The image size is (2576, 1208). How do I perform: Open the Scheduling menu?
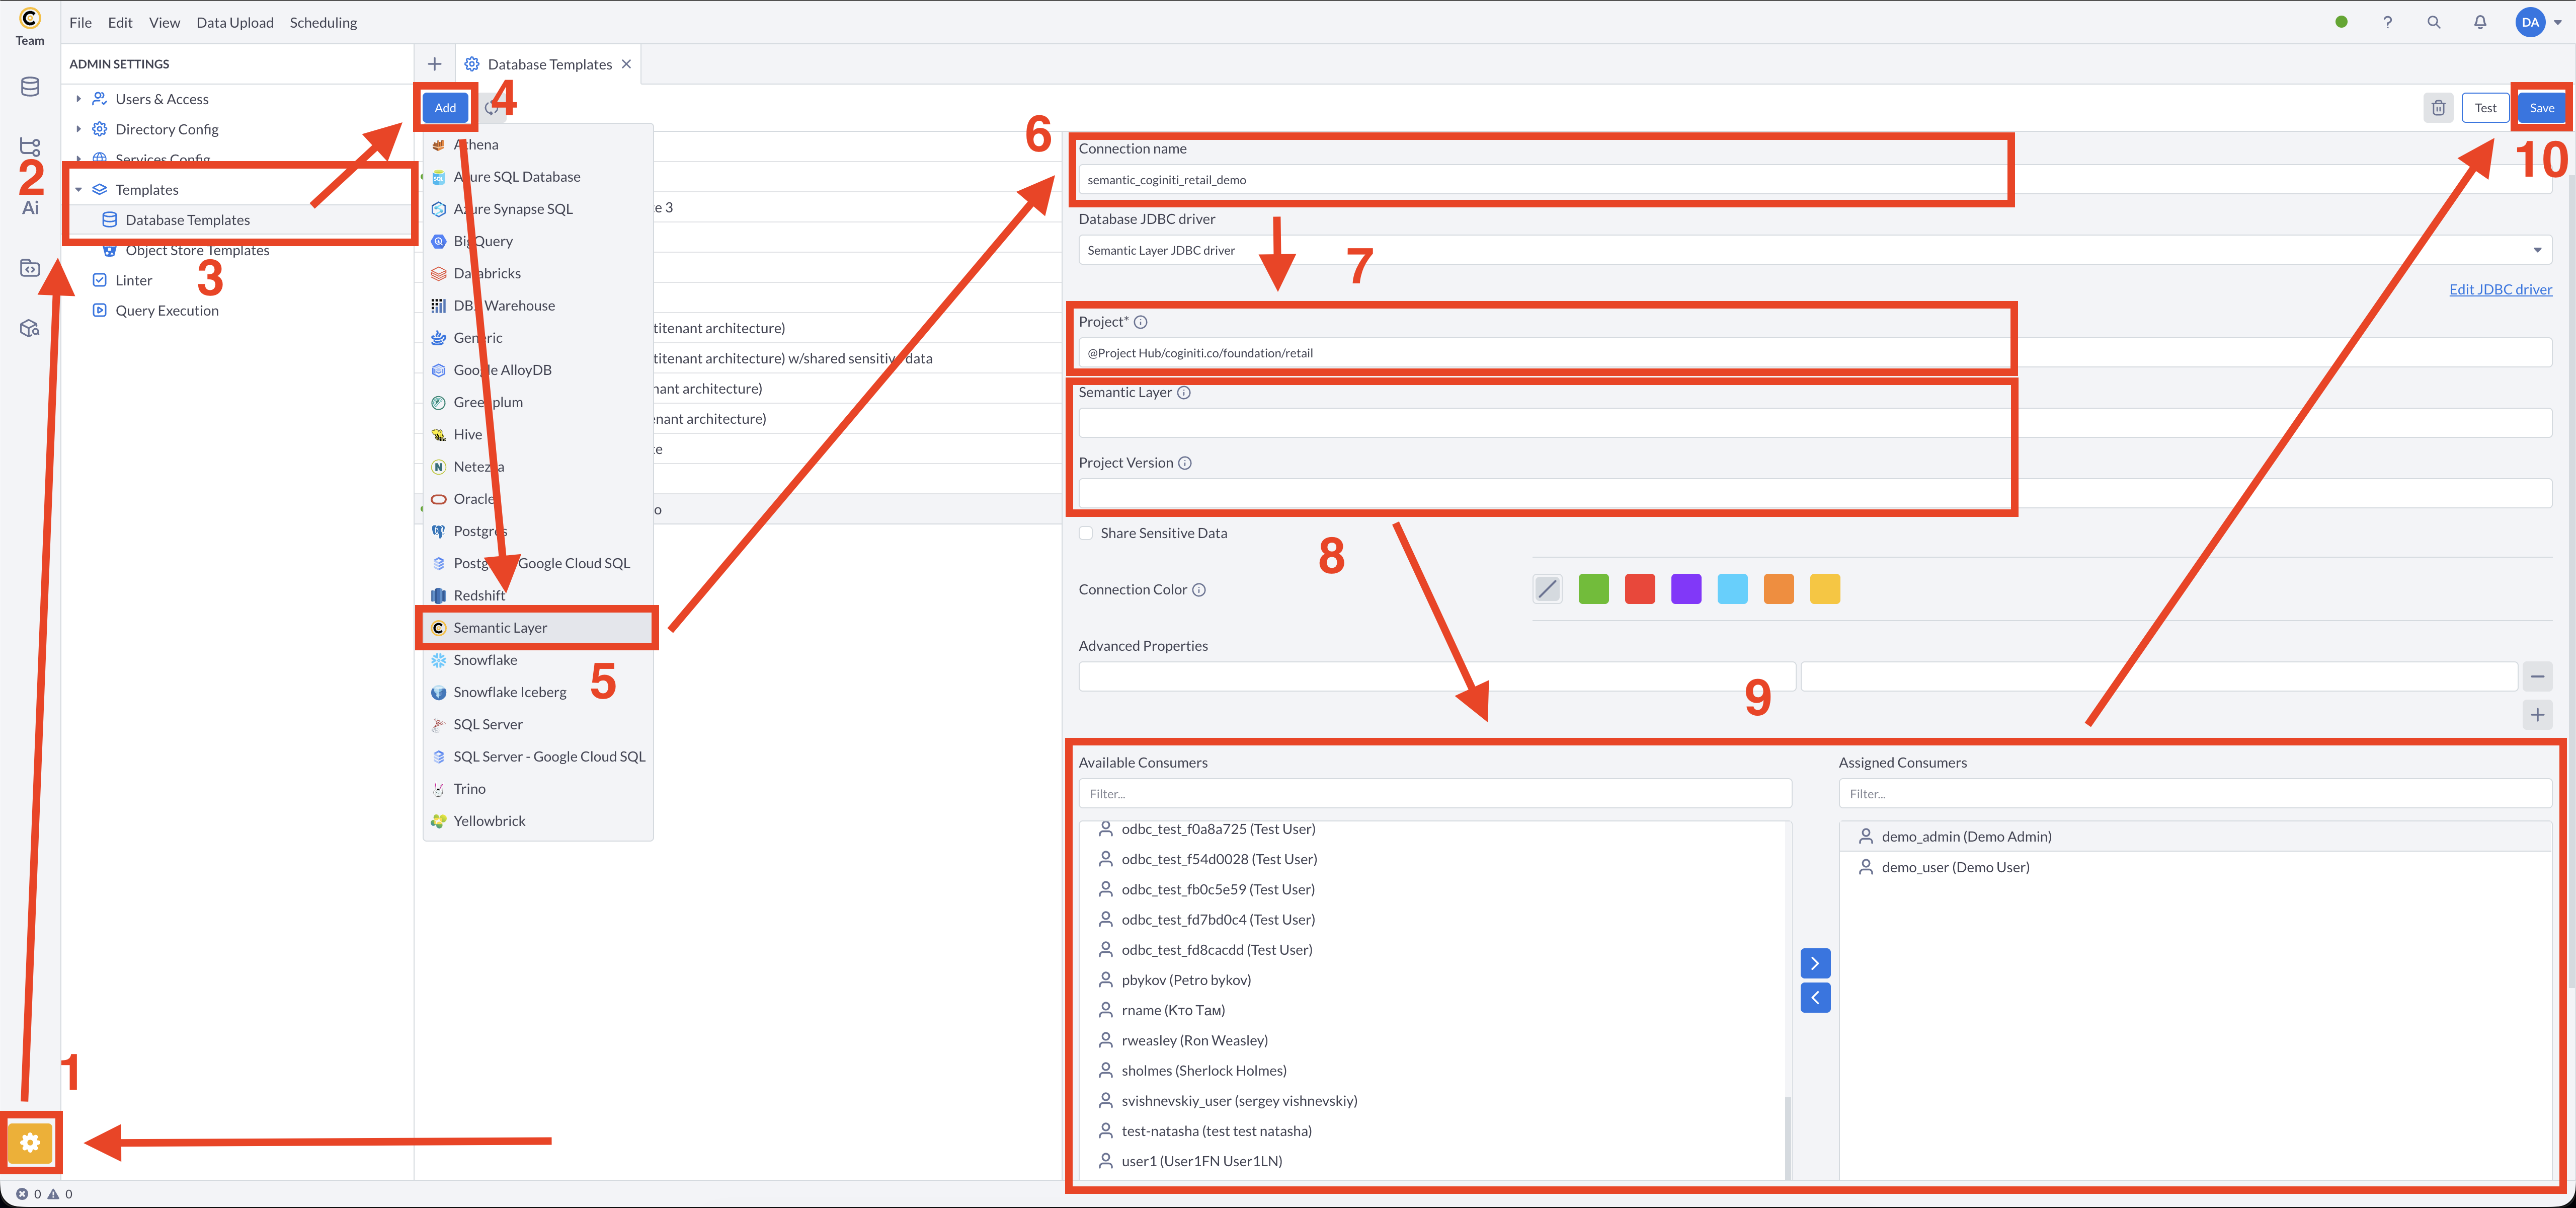click(323, 22)
